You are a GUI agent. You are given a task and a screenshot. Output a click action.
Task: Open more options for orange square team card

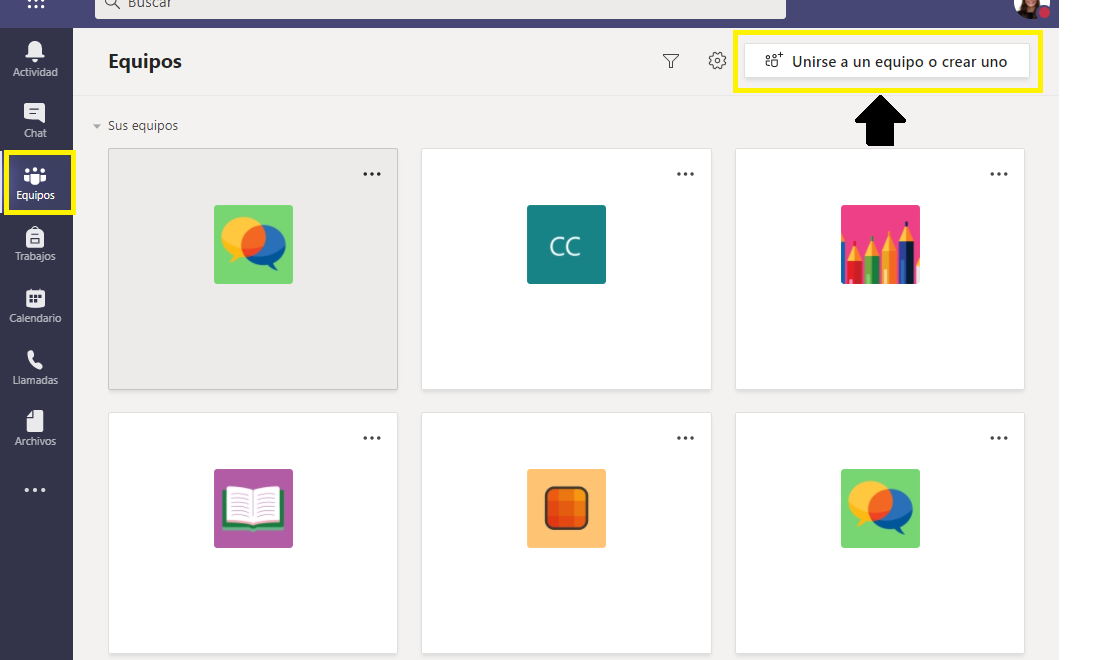(x=685, y=438)
